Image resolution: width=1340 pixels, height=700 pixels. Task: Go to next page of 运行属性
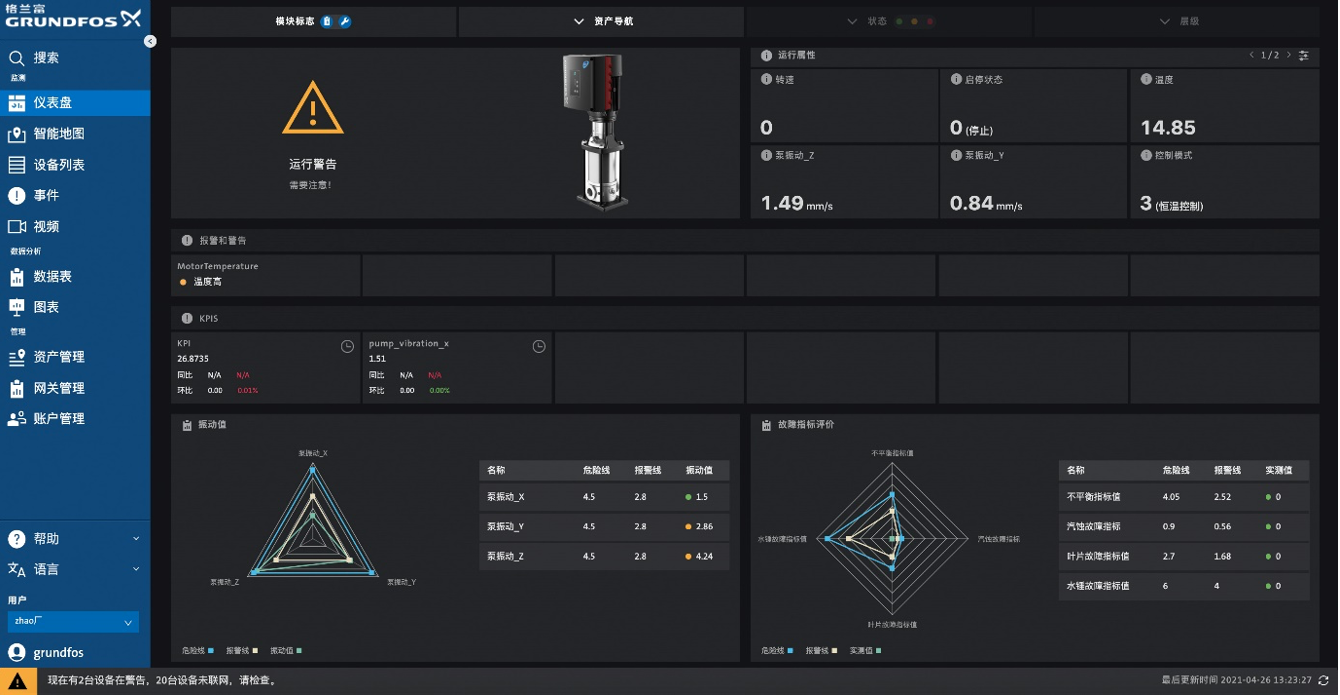1288,56
